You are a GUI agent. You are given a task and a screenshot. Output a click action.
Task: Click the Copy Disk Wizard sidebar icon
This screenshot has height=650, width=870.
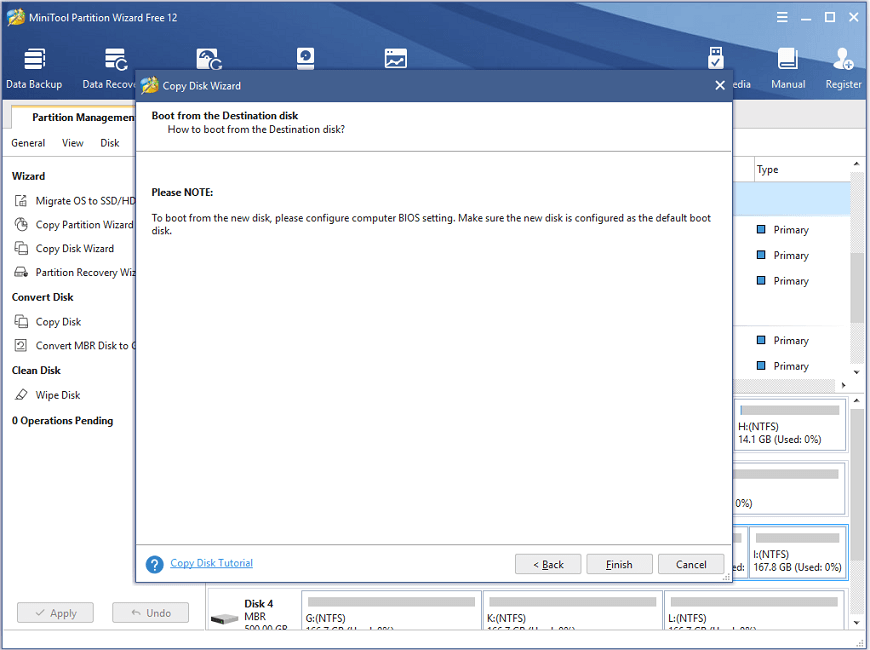tap(21, 248)
